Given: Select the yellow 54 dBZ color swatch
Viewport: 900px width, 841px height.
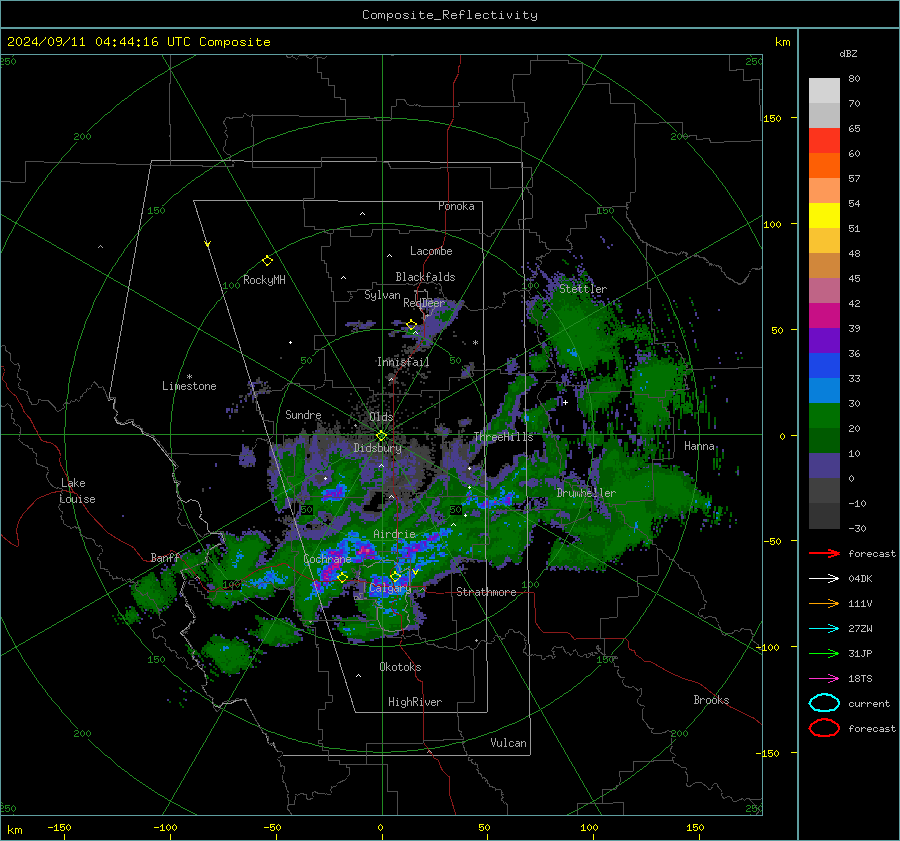Looking at the screenshot, I should click(824, 216).
